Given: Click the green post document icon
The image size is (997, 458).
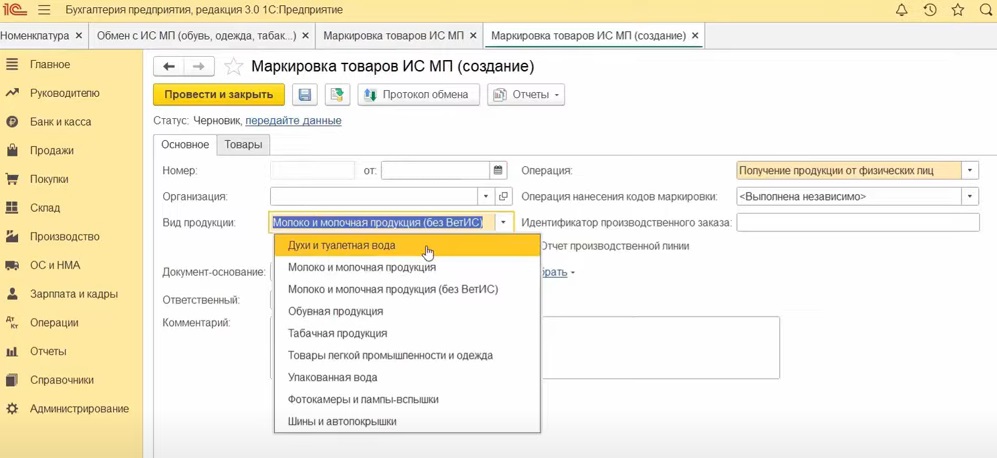Looking at the screenshot, I should [x=337, y=95].
